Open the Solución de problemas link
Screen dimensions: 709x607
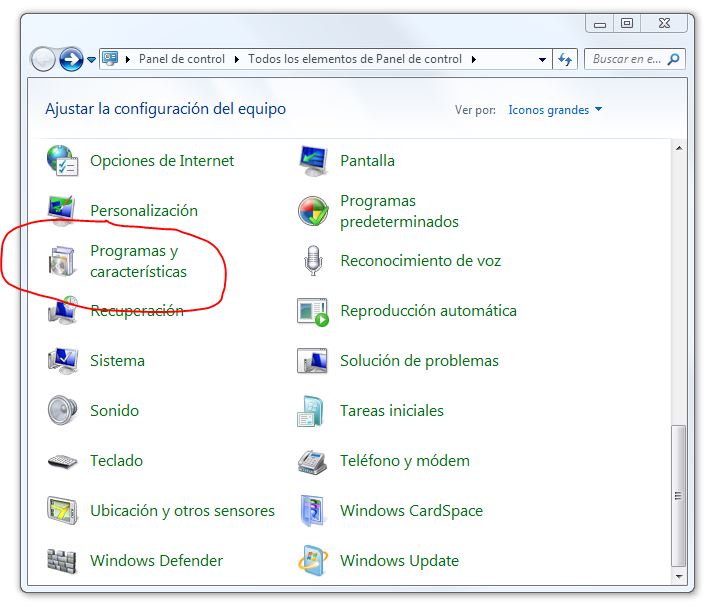(419, 361)
